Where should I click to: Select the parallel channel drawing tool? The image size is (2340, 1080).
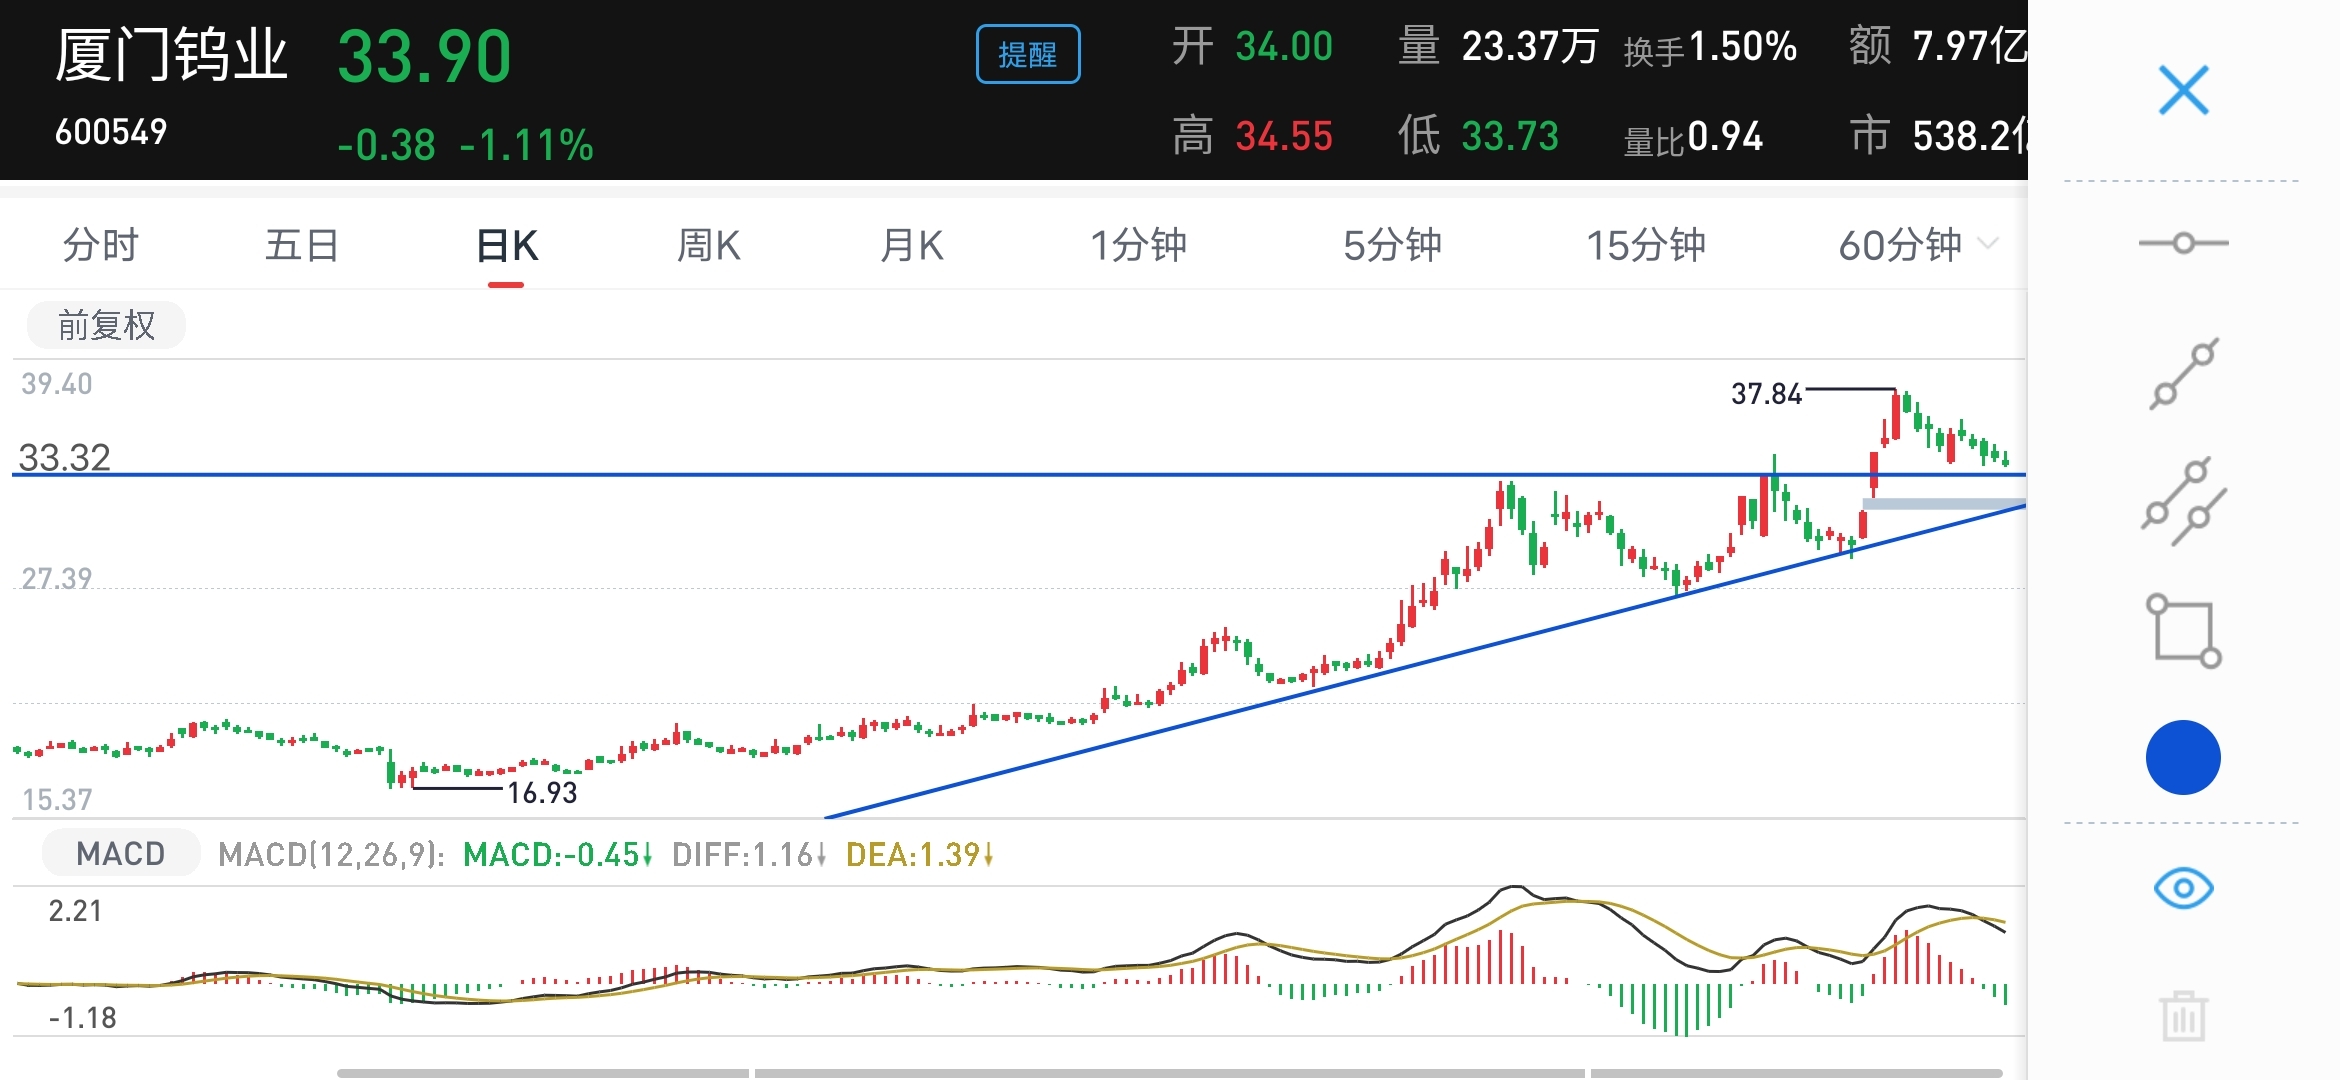[2184, 502]
